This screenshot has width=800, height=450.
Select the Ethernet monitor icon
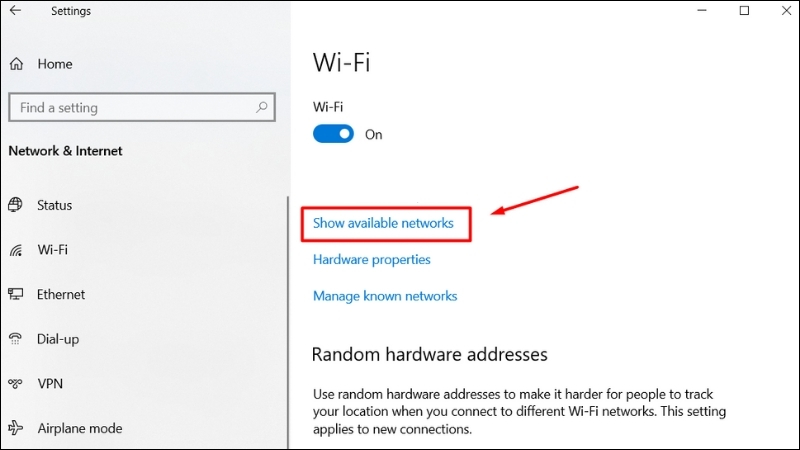(15, 294)
